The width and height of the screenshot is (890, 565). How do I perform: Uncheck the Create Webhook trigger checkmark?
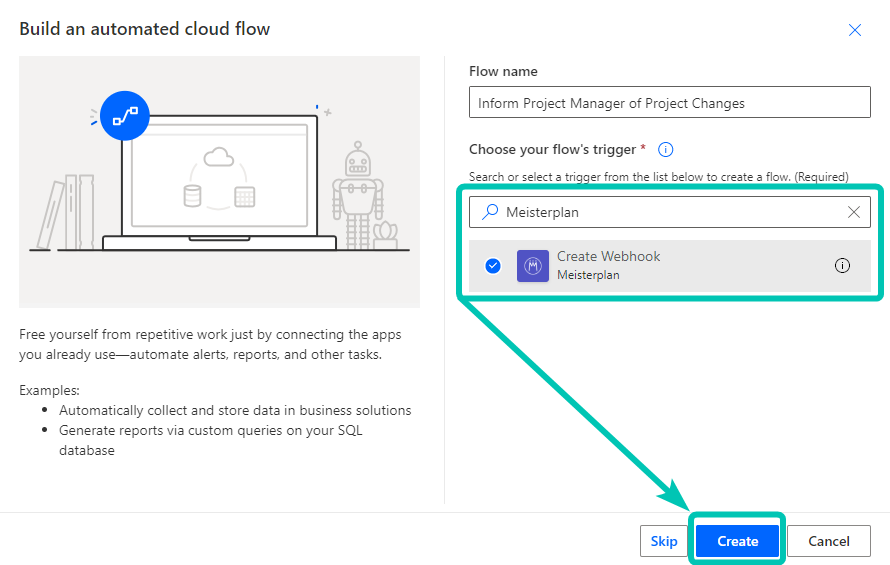tap(493, 266)
